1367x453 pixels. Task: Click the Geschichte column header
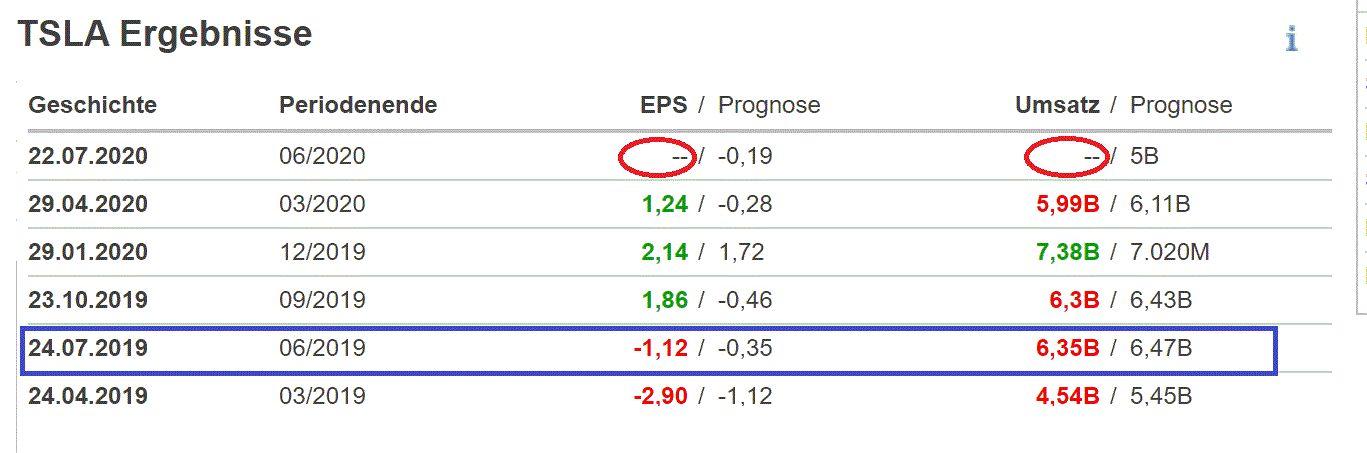click(92, 105)
